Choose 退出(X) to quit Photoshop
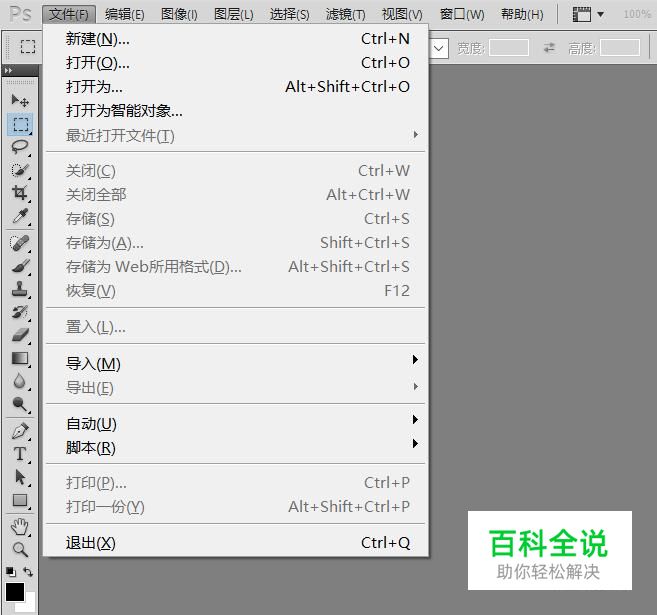 (x=237, y=543)
